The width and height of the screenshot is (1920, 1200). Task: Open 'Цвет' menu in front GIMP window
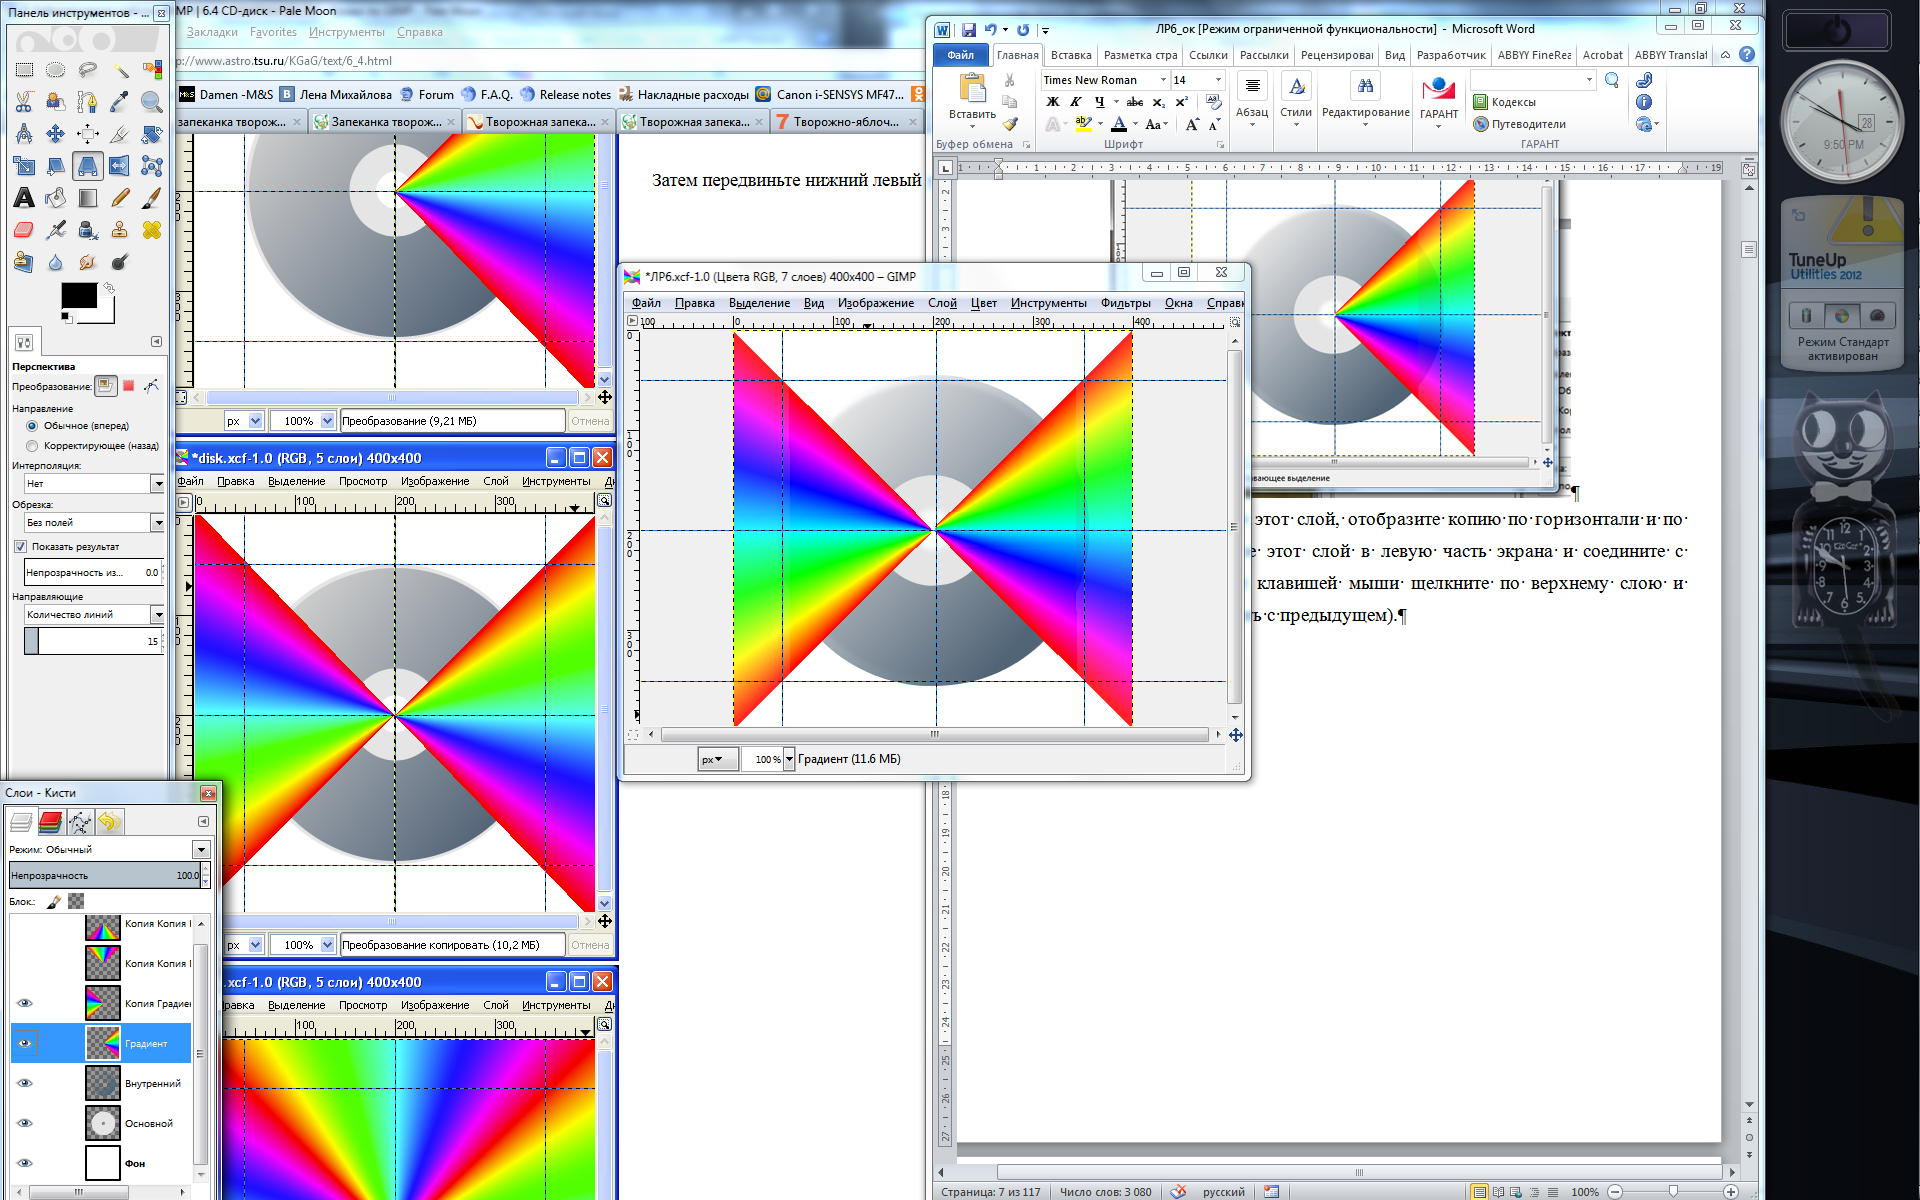pyautogui.click(x=984, y=303)
